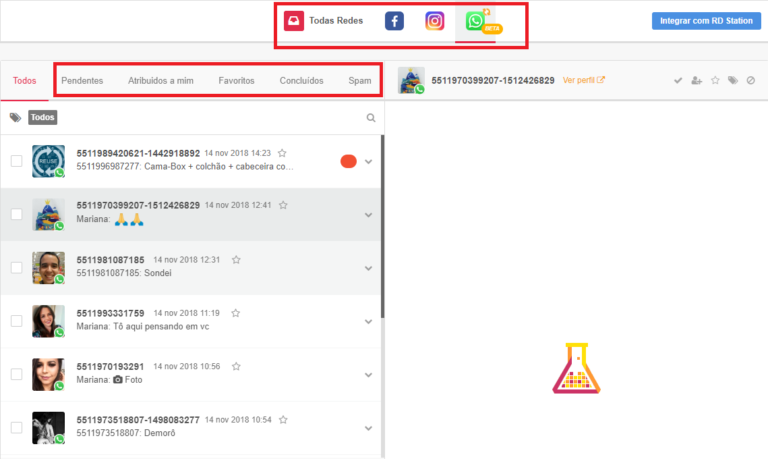The image size is (768, 459).
Task: Expand chevron for conversation 5511973518807-1498083277
Action: (368, 429)
